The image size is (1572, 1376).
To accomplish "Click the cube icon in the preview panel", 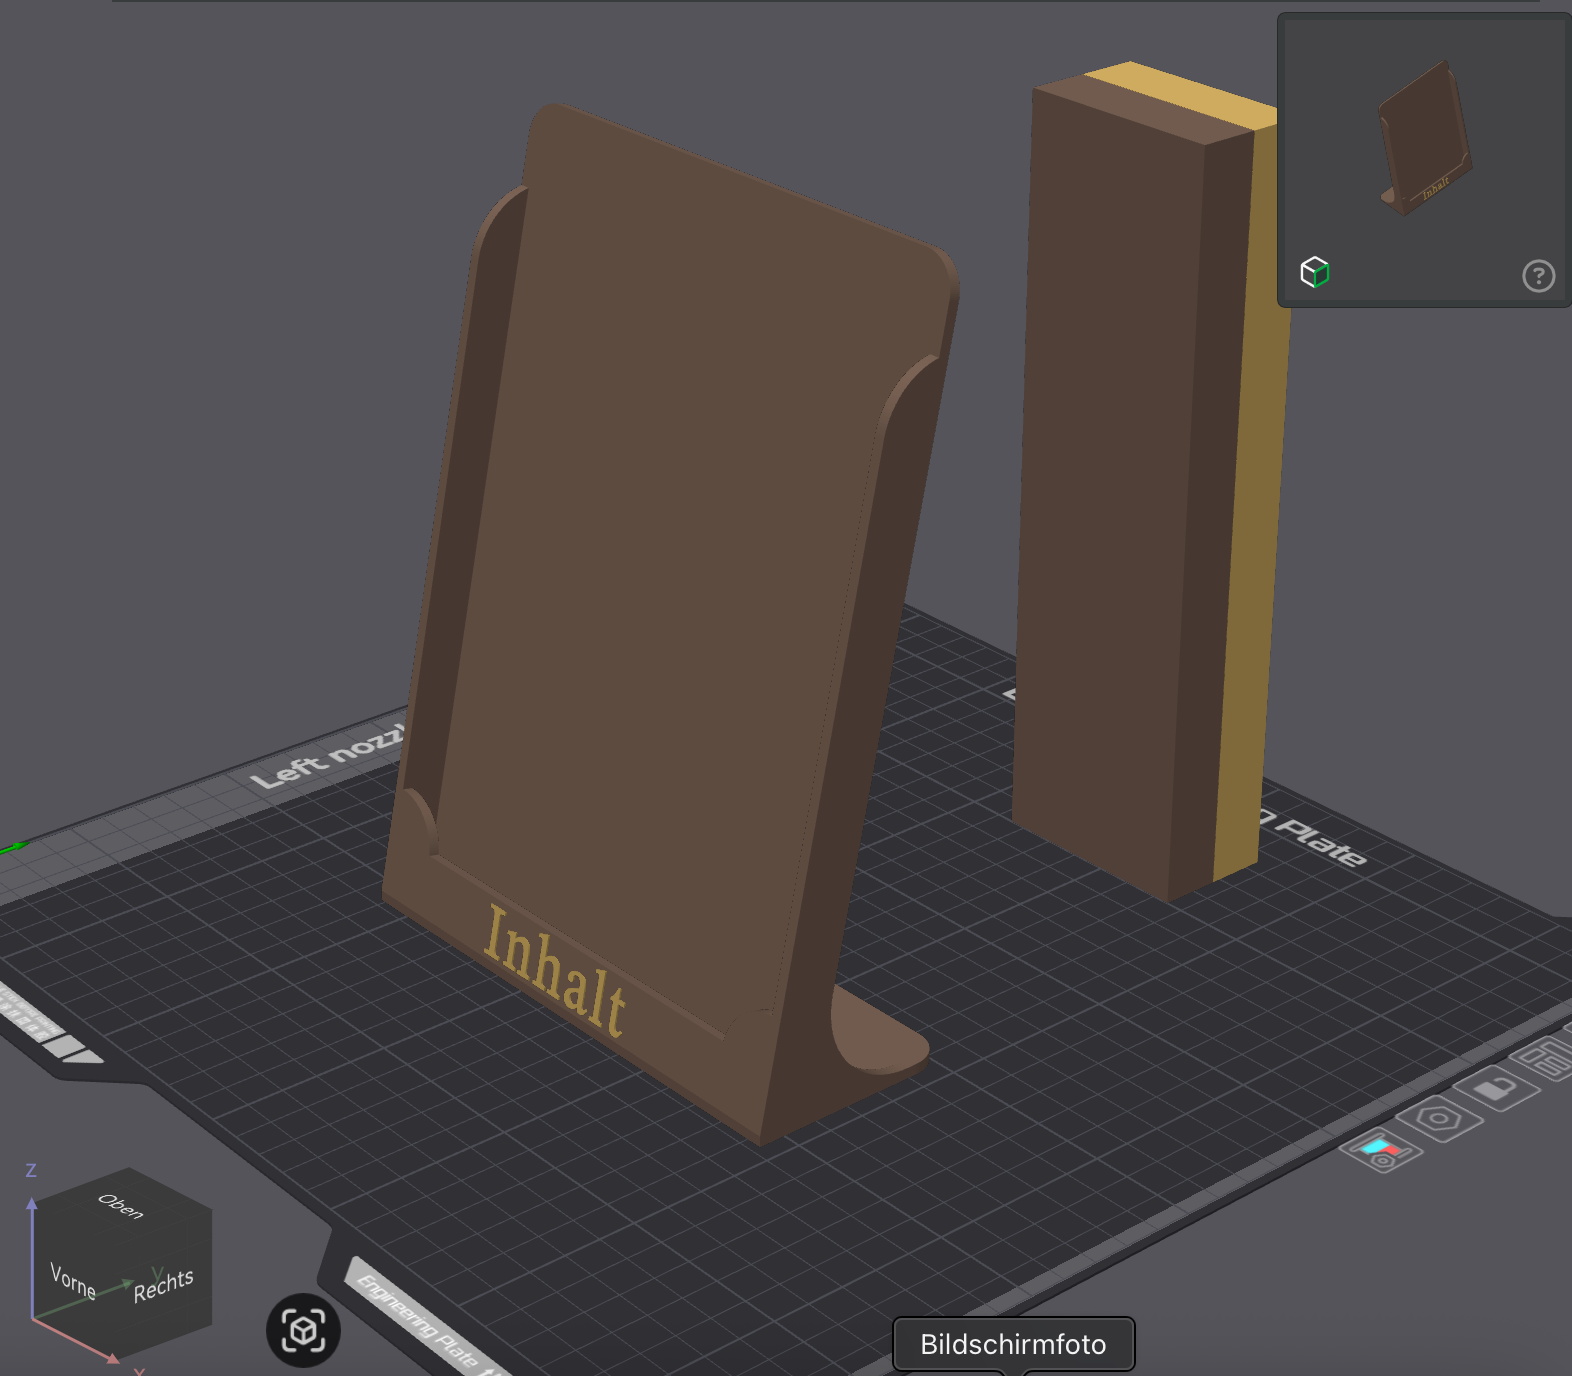I will (1314, 272).
